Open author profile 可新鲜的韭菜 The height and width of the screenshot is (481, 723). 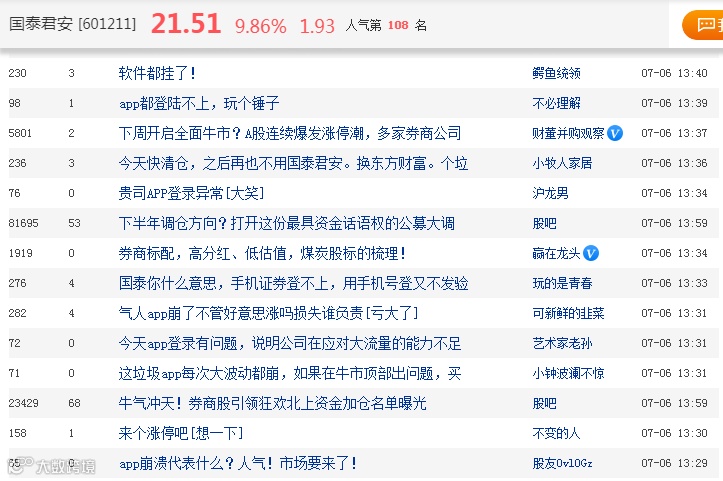[x=568, y=313]
